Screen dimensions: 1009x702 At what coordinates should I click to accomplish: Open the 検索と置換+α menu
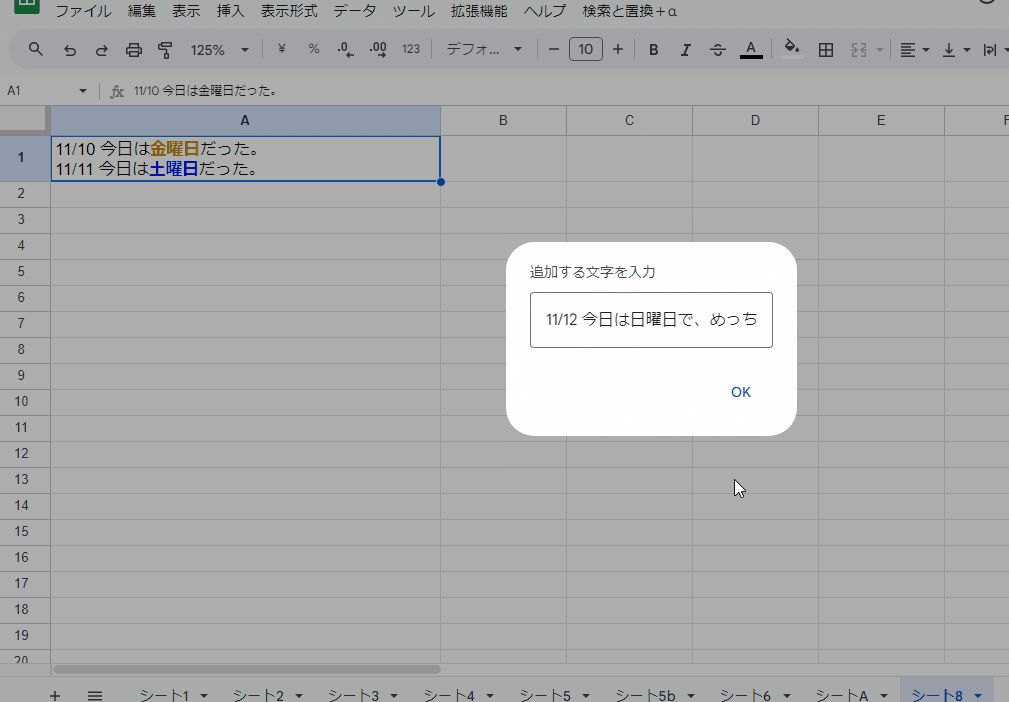[x=629, y=11]
